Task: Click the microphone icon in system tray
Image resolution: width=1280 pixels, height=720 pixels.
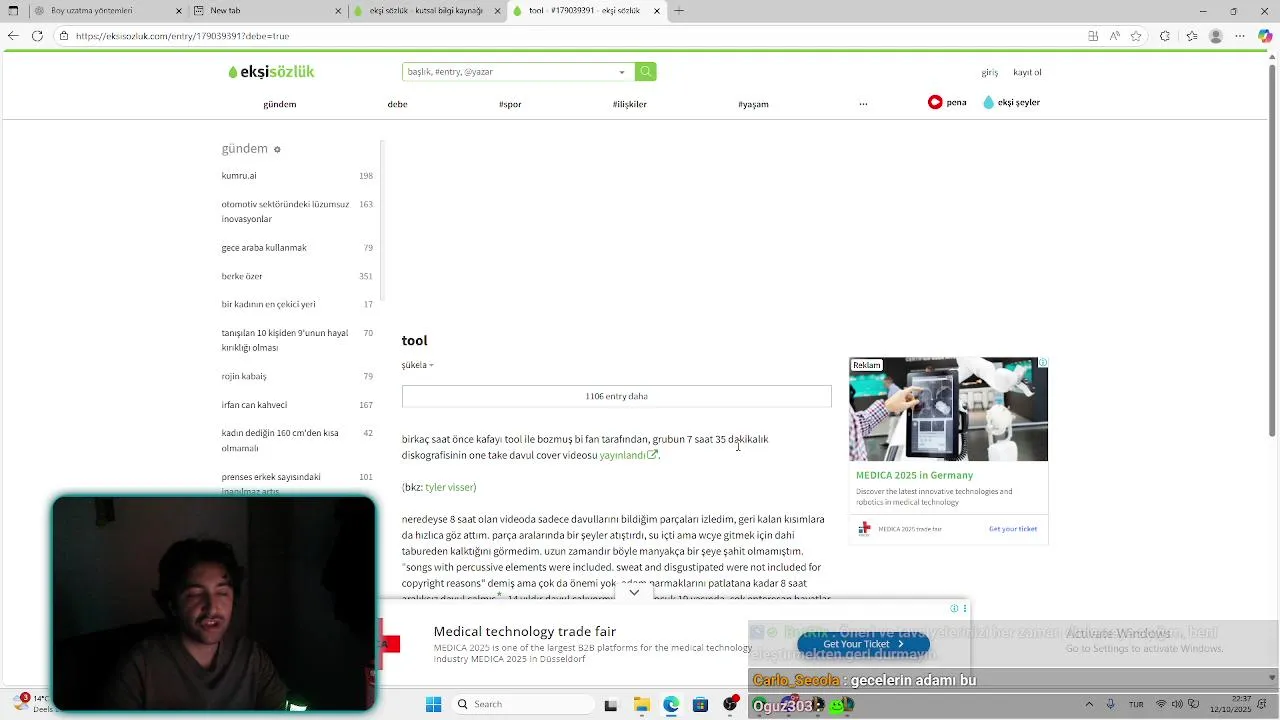Action: click(1110, 705)
